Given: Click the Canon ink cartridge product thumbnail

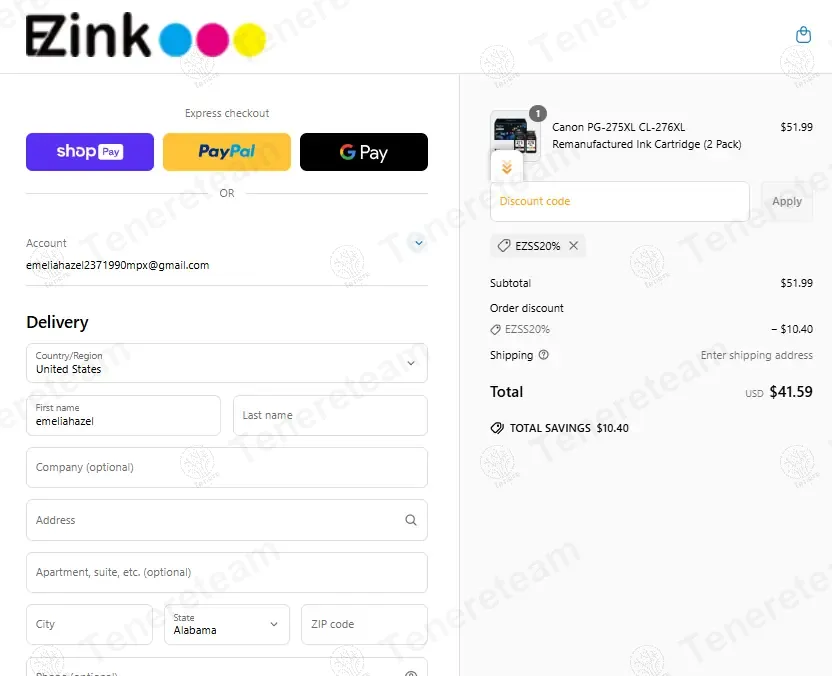Looking at the screenshot, I should click(x=515, y=133).
